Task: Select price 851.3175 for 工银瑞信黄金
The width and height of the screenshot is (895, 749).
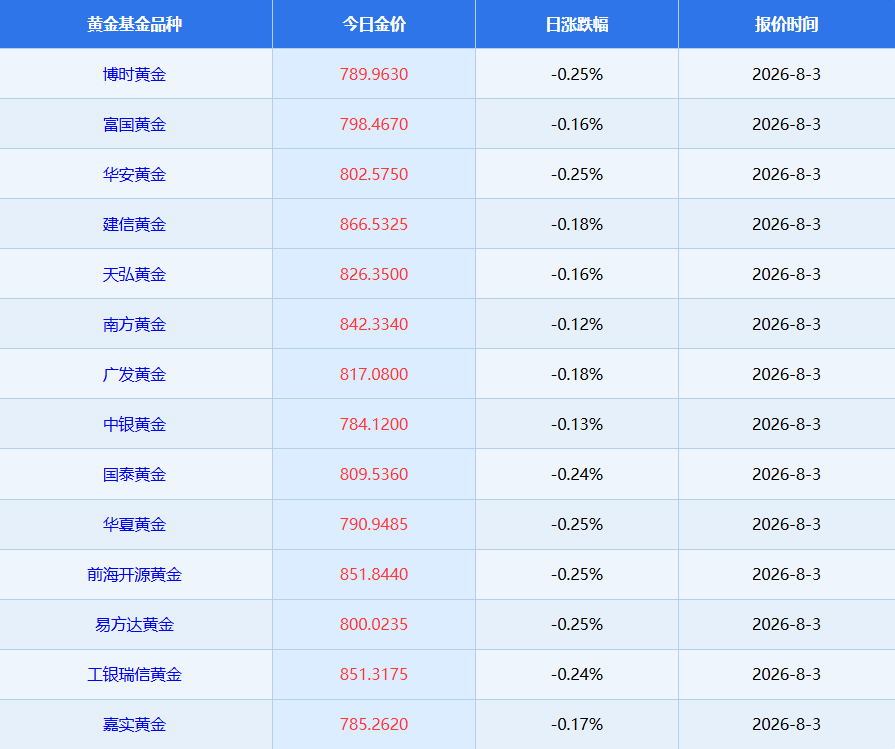Action: click(374, 674)
